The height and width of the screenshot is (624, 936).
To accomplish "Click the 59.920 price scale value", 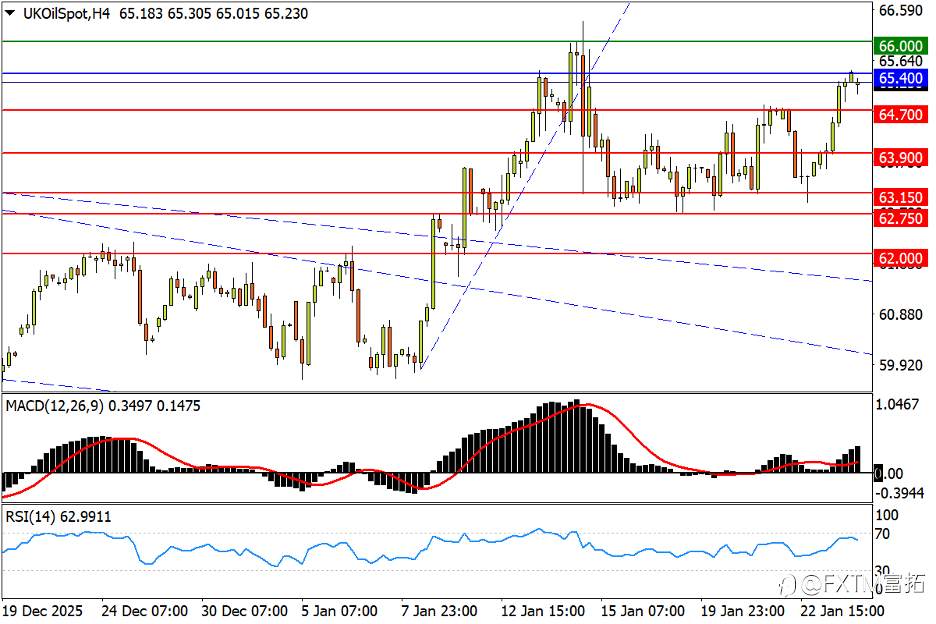I will click(901, 365).
